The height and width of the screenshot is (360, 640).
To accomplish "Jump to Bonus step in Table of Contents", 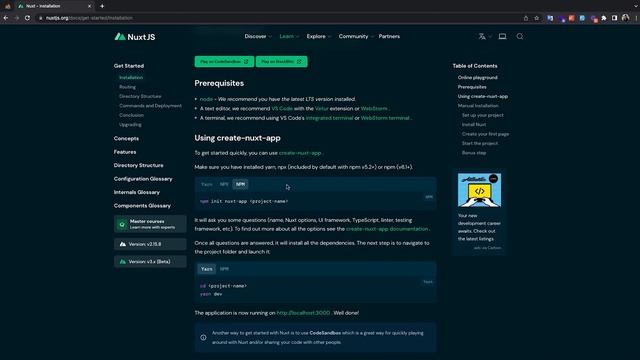I will point(474,153).
